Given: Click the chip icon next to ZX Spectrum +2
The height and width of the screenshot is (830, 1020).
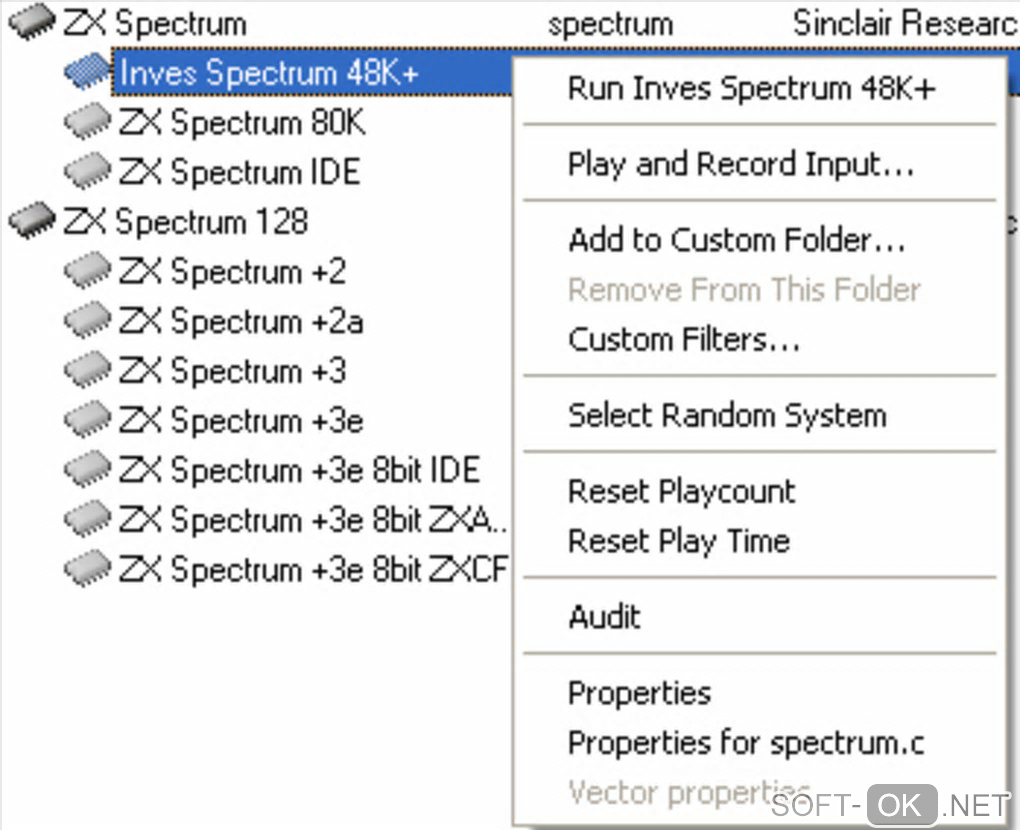Looking at the screenshot, I should (x=88, y=270).
